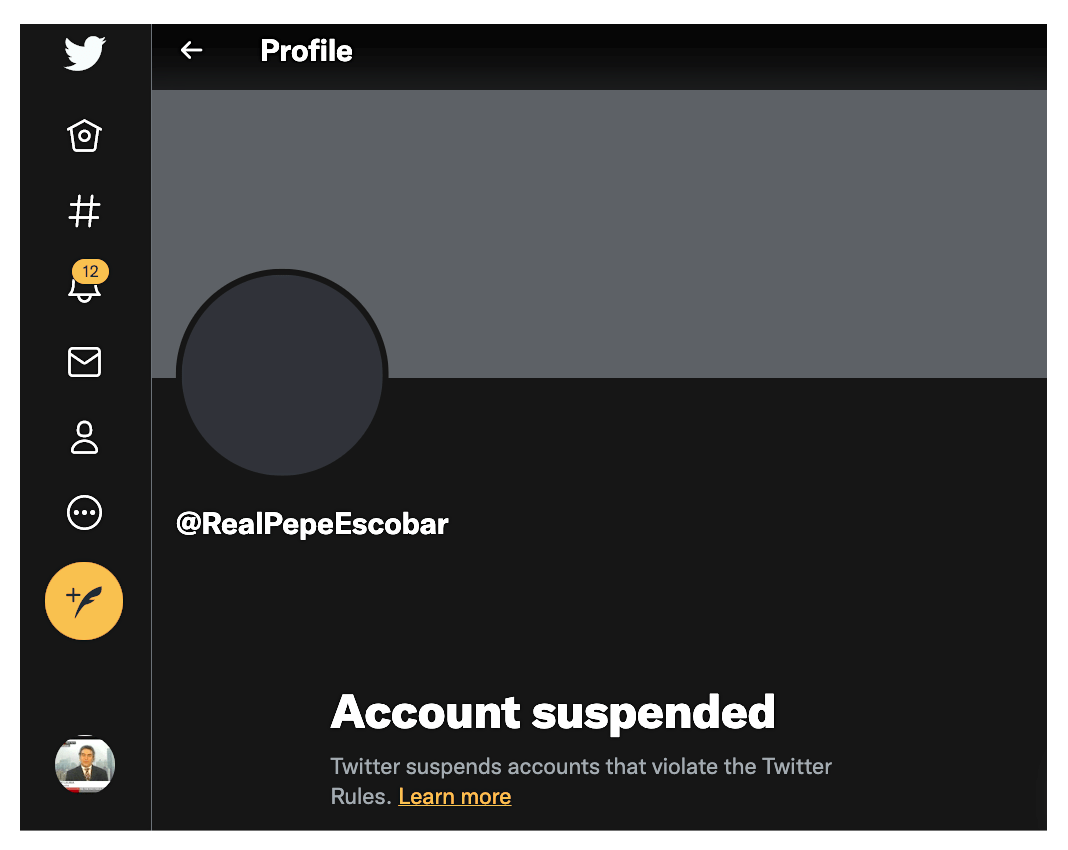Go back using the arrow icon

pos(191,50)
